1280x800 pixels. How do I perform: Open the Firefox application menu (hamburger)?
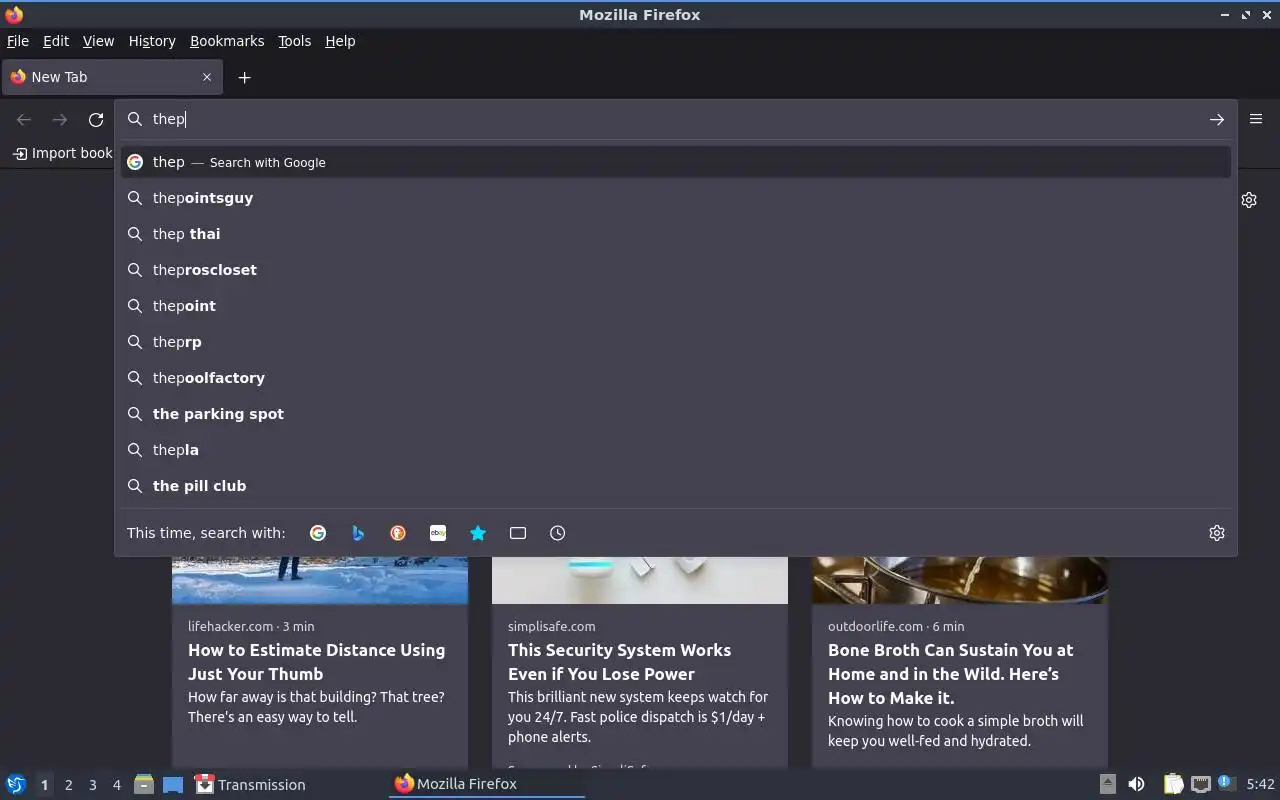[1256, 118]
